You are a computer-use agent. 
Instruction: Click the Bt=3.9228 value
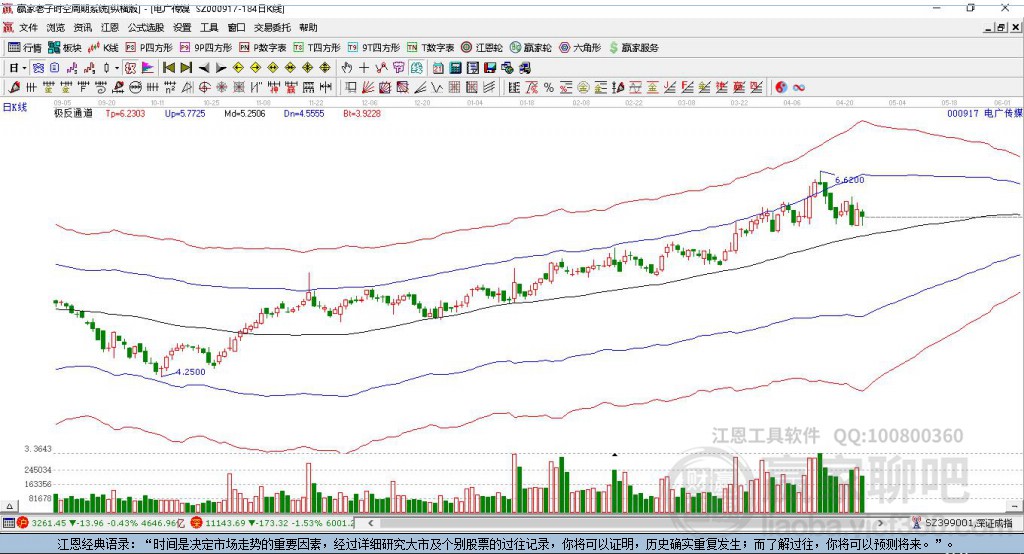[362, 113]
